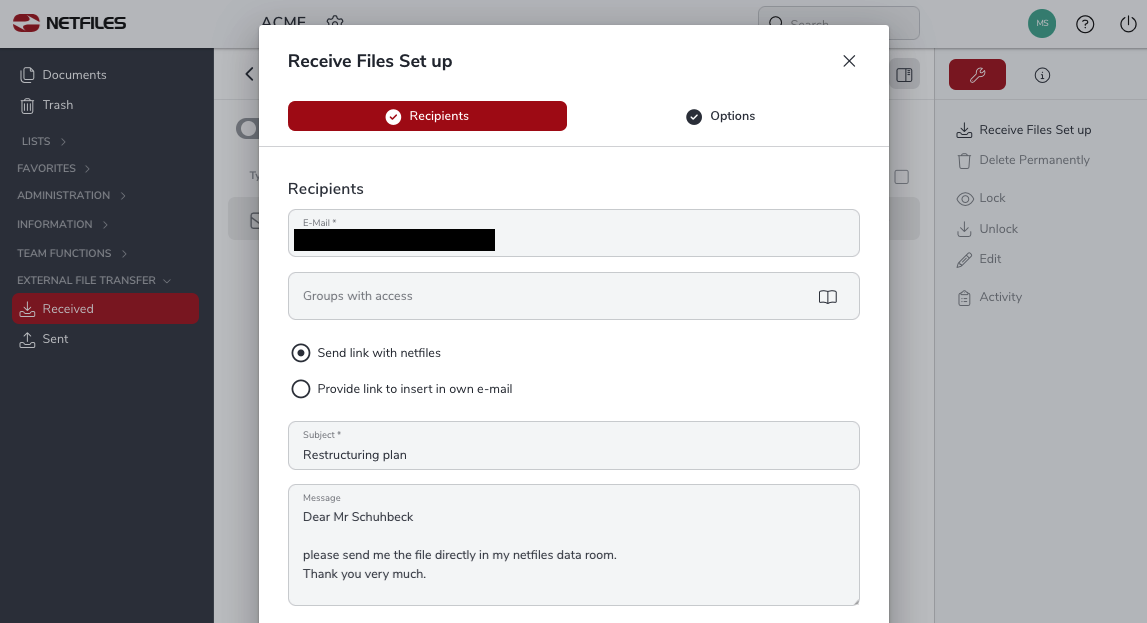Select Send link with netfiles option
Image resolution: width=1147 pixels, height=623 pixels.
pyautogui.click(x=301, y=353)
